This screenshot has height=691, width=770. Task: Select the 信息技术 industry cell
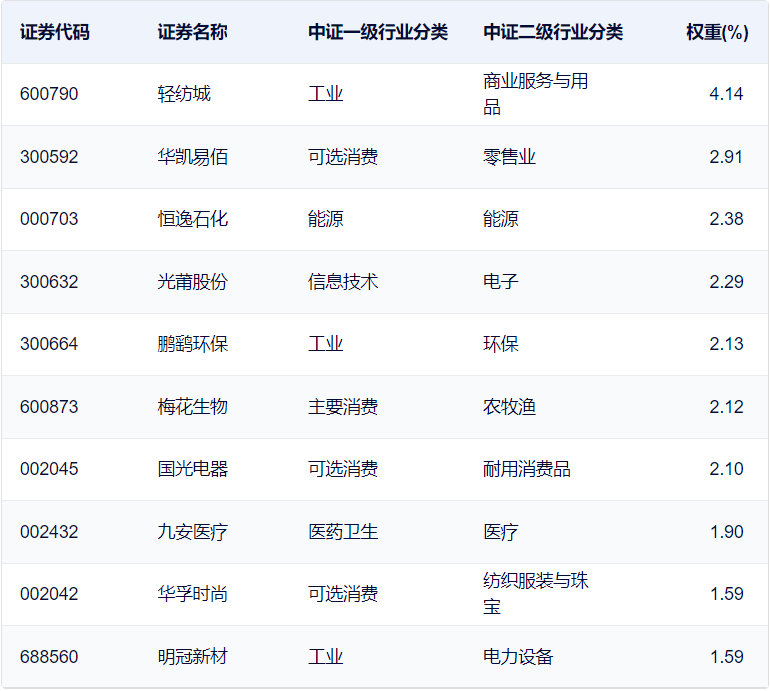pyautogui.click(x=343, y=282)
